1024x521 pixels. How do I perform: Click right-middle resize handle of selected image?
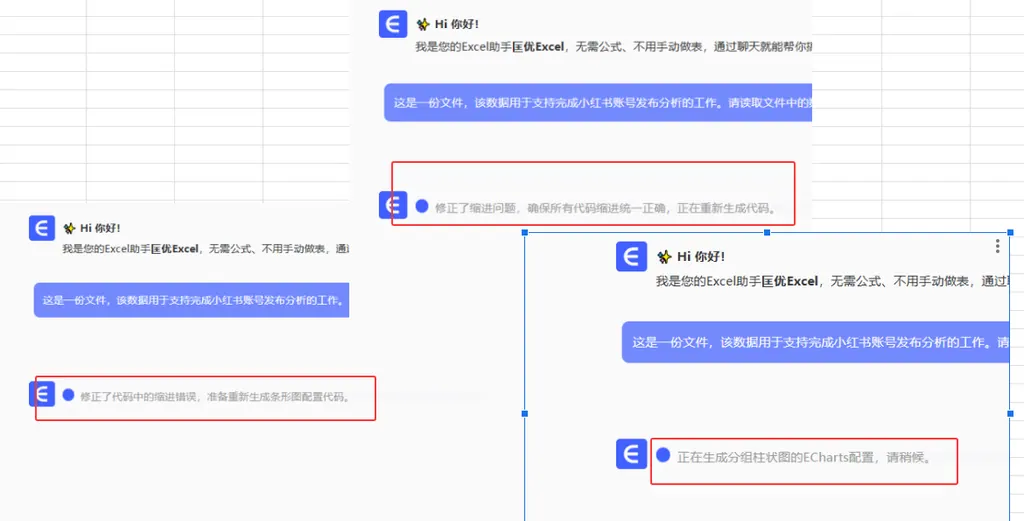(x=1010, y=413)
